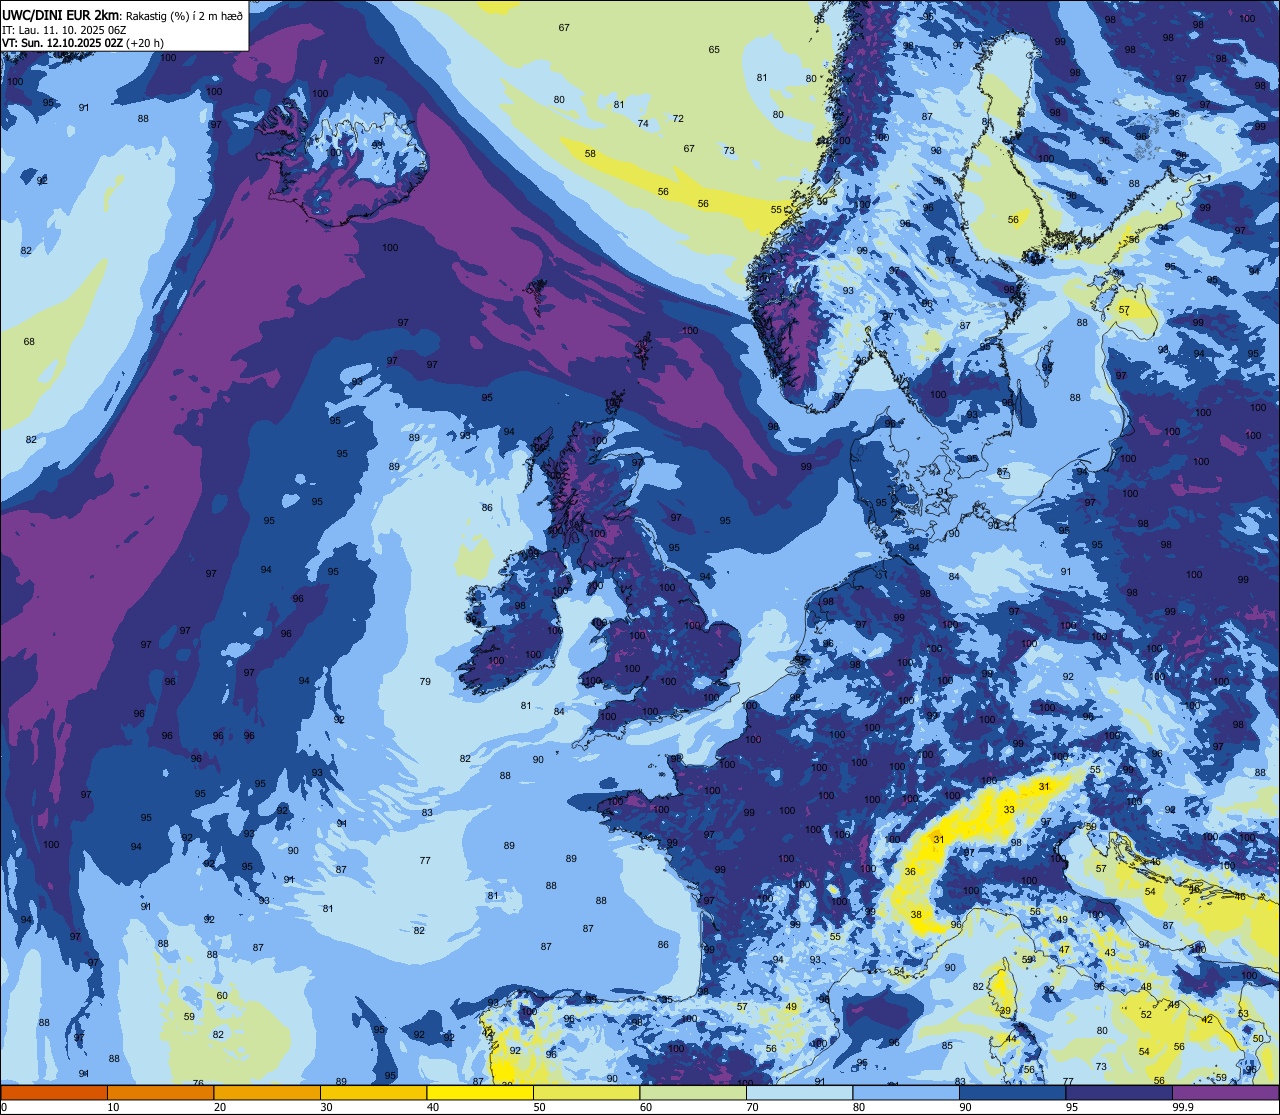Click the humidity value 65 near the top
This screenshot has height=1115, width=1280.
[714, 50]
